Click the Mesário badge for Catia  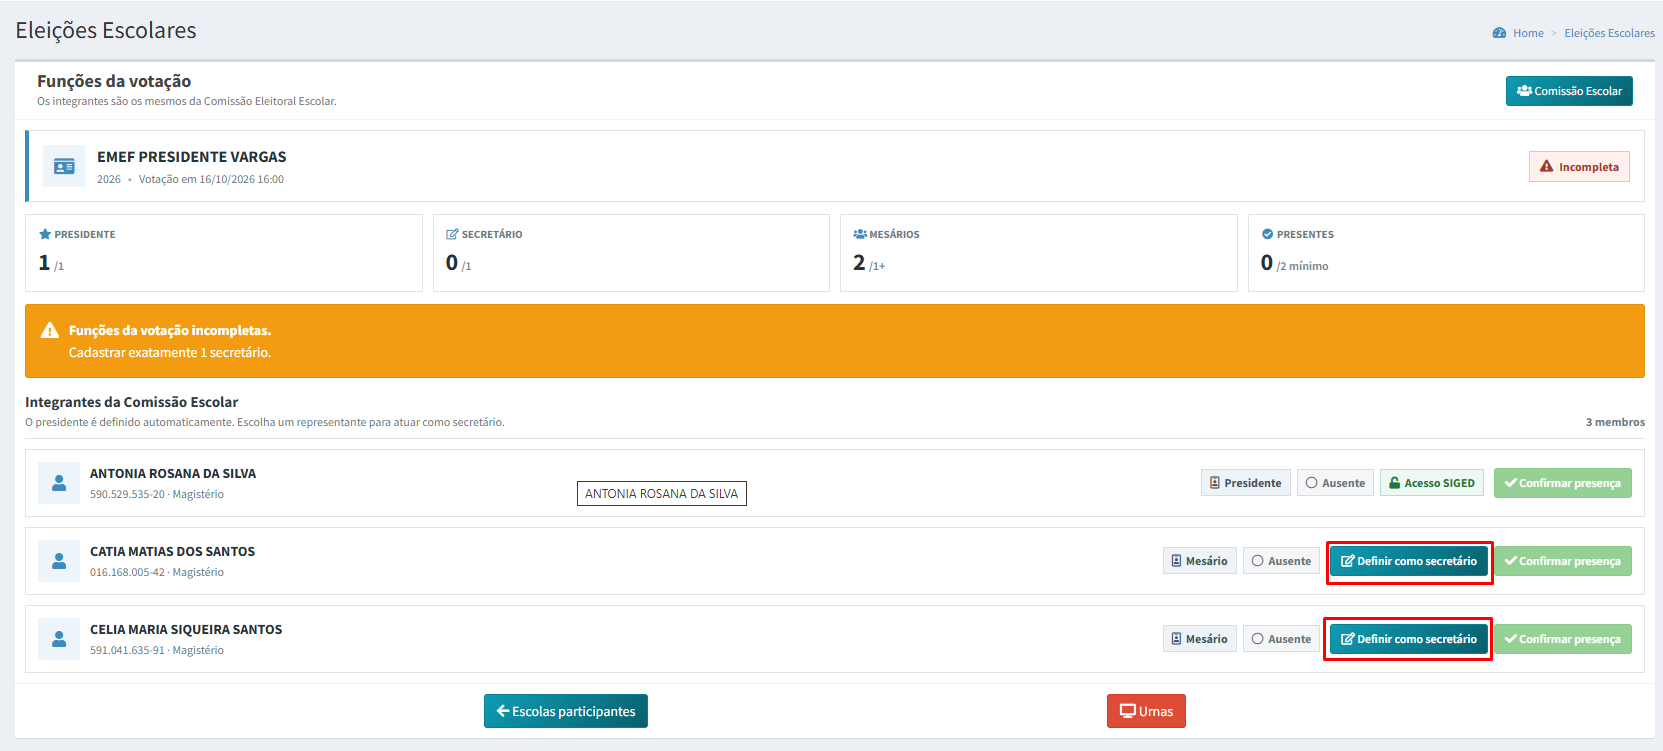tap(1200, 561)
